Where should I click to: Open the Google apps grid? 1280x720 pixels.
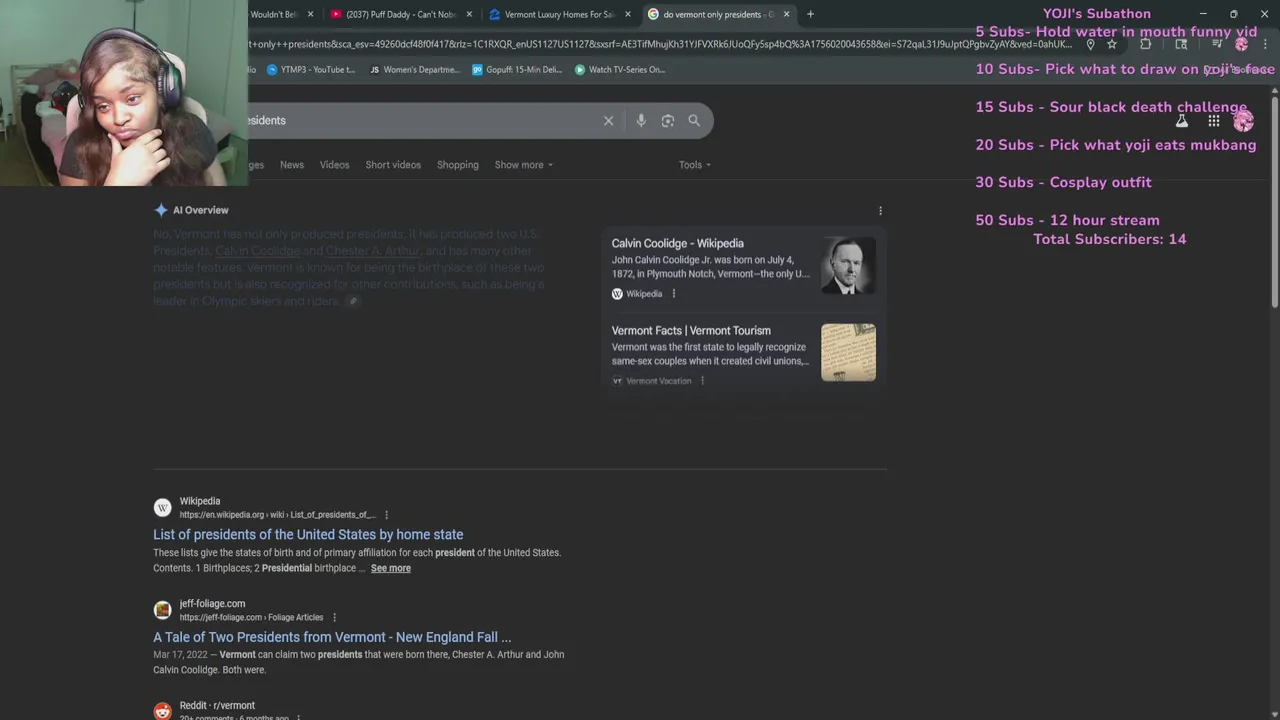[x=1213, y=121]
